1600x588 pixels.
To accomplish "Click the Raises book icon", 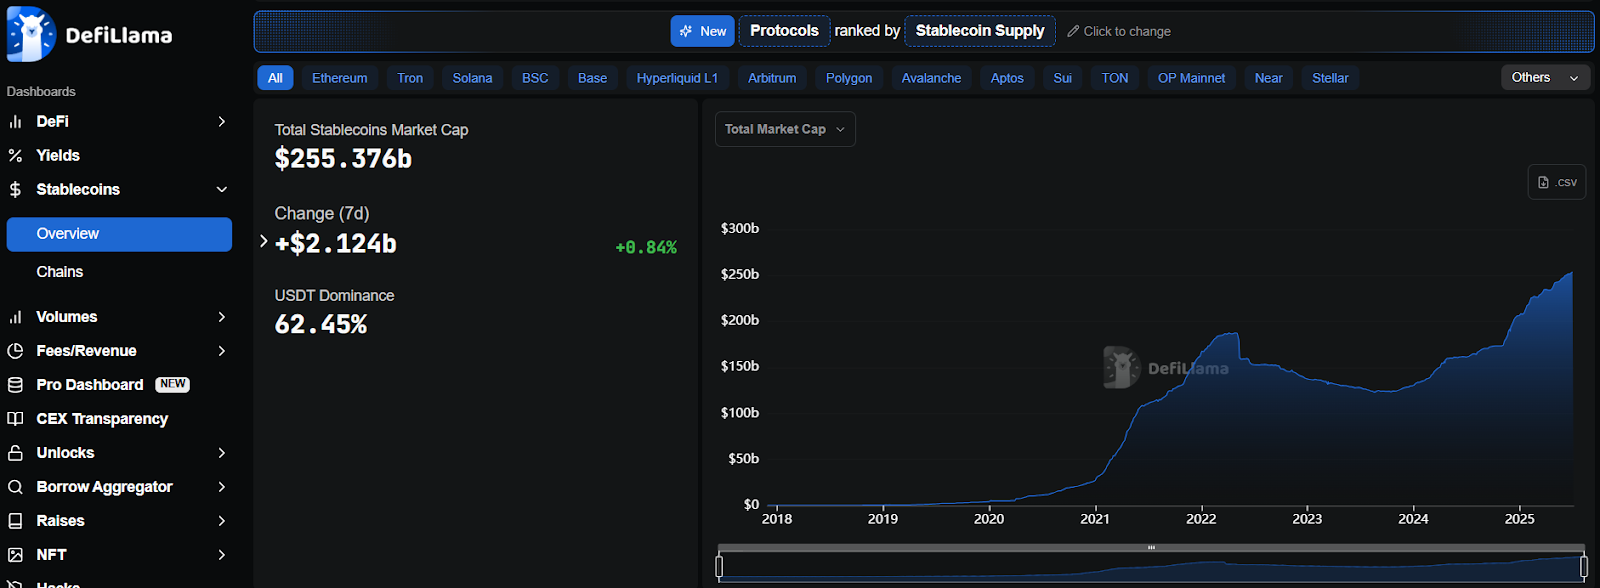I will 15,521.
